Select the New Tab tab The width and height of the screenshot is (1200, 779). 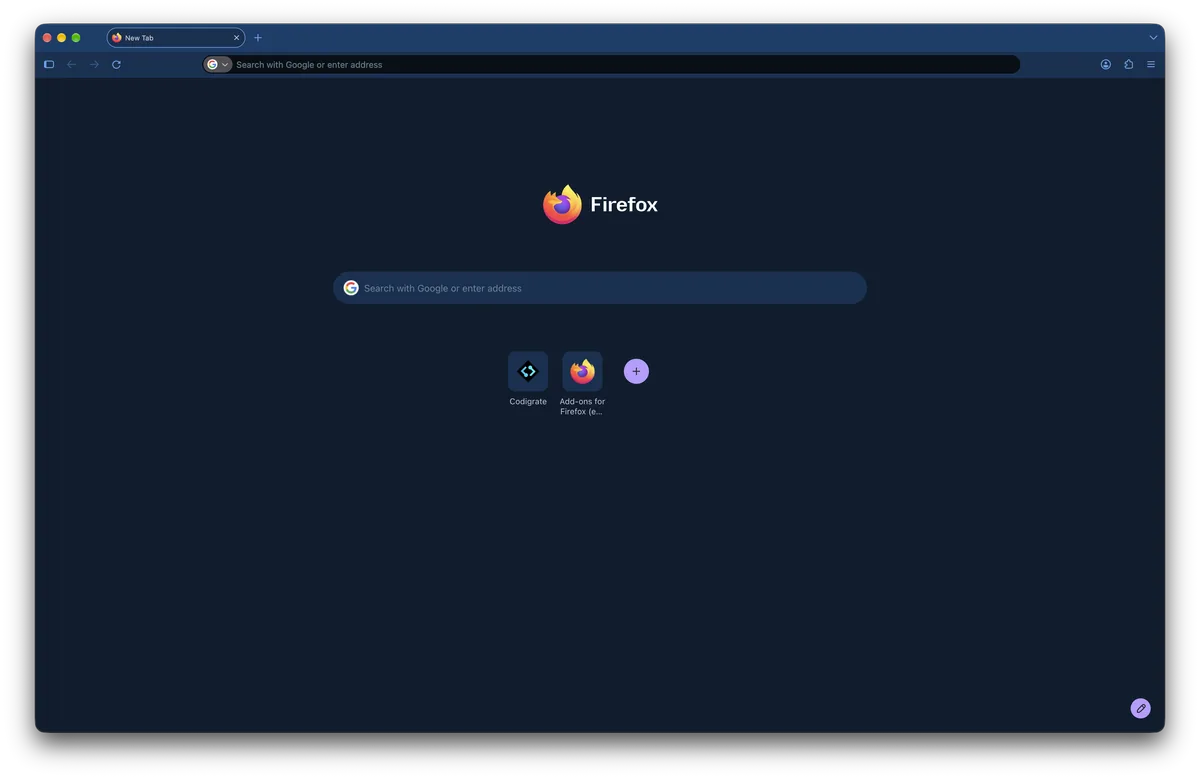[x=176, y=38]
